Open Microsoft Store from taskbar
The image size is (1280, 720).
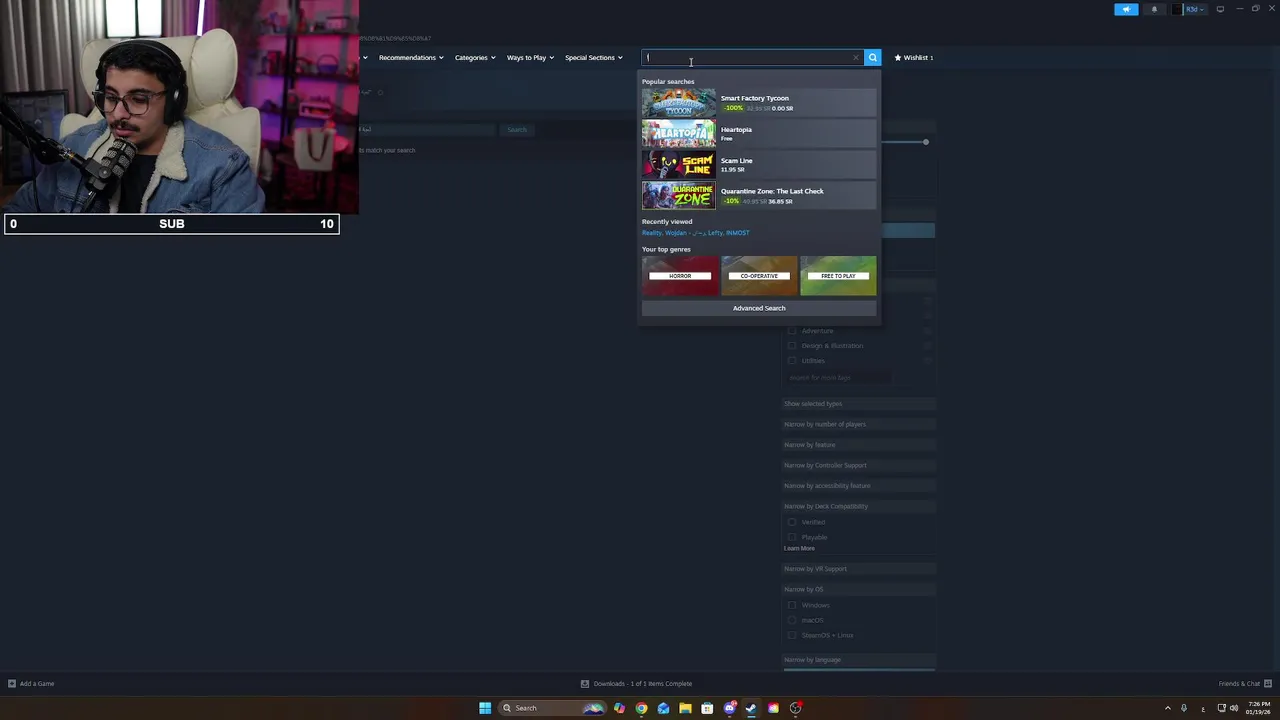[707, 708]
